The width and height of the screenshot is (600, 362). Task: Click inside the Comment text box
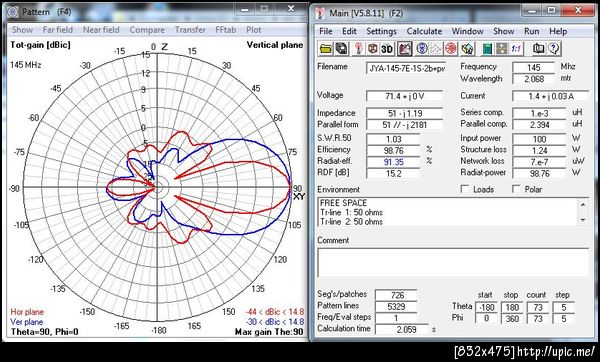[x=453, y=263]
